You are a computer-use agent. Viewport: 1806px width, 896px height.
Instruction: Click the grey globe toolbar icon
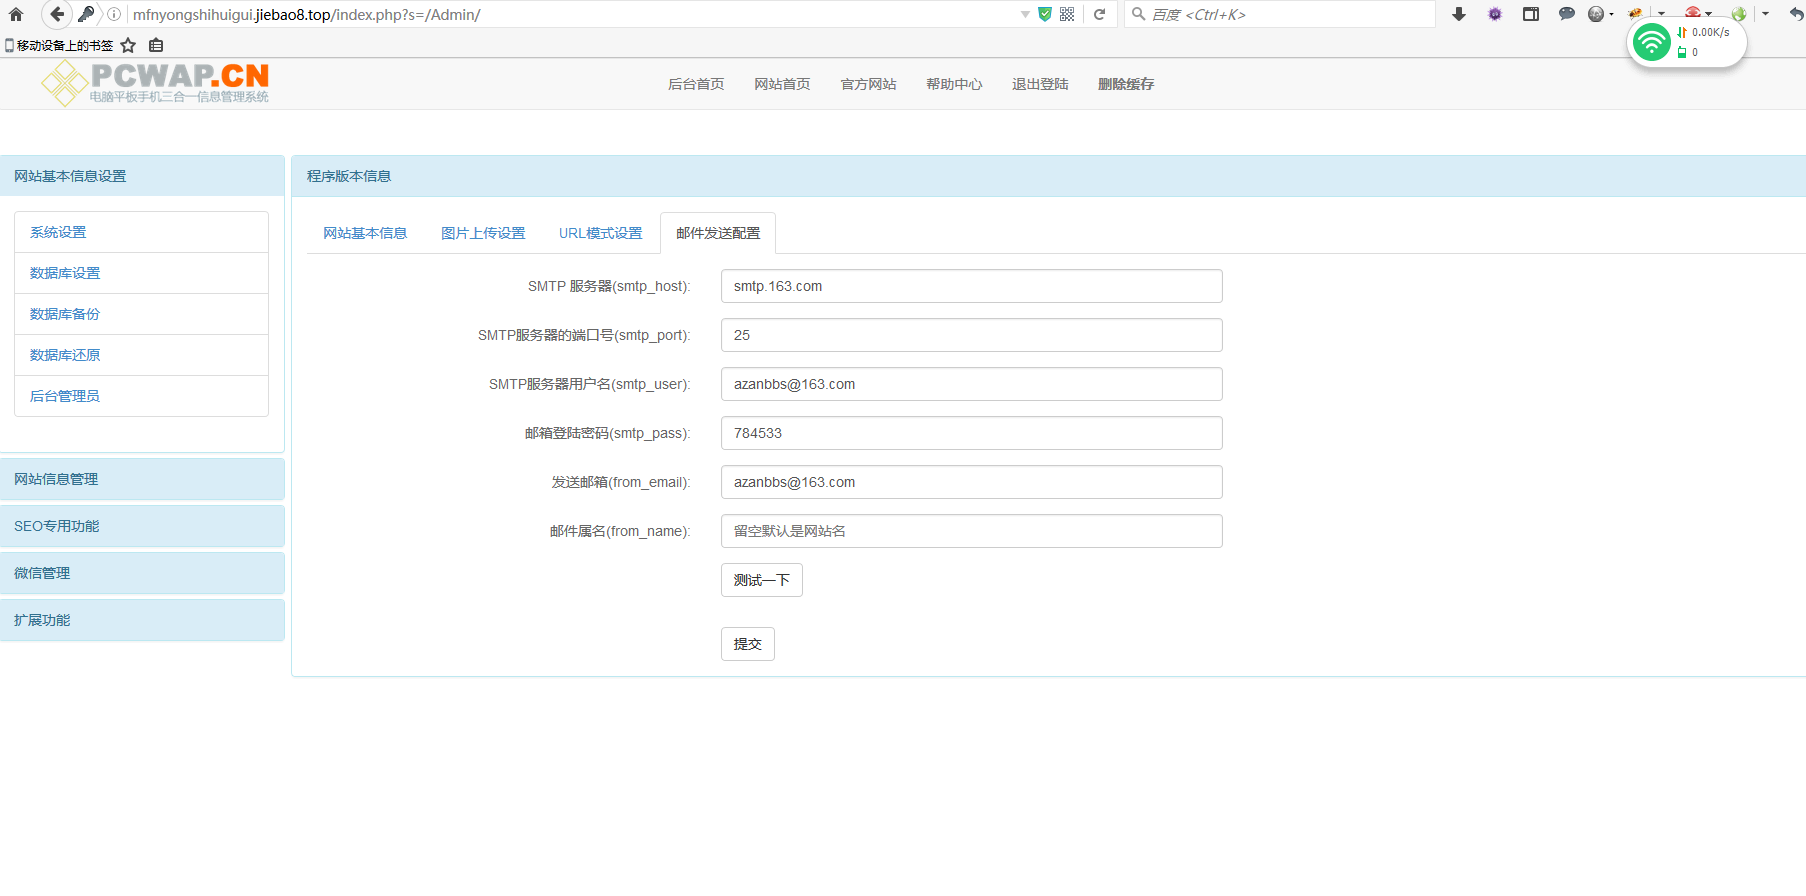point(1596,14)
